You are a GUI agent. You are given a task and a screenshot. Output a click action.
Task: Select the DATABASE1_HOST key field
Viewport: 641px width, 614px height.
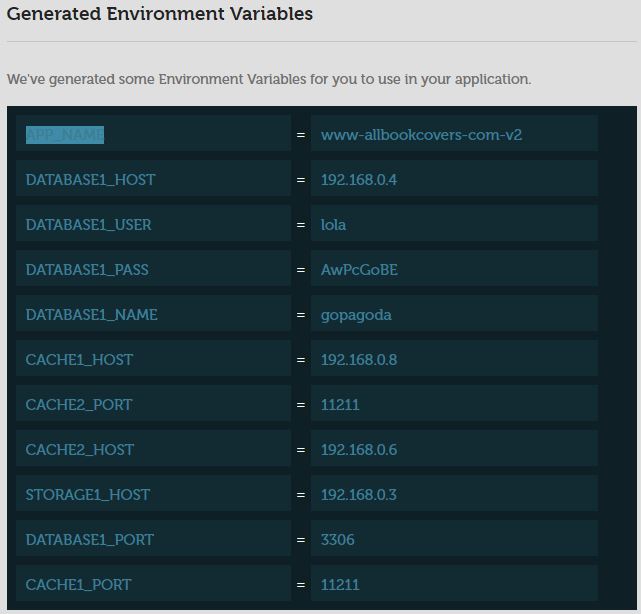(153, 179)
